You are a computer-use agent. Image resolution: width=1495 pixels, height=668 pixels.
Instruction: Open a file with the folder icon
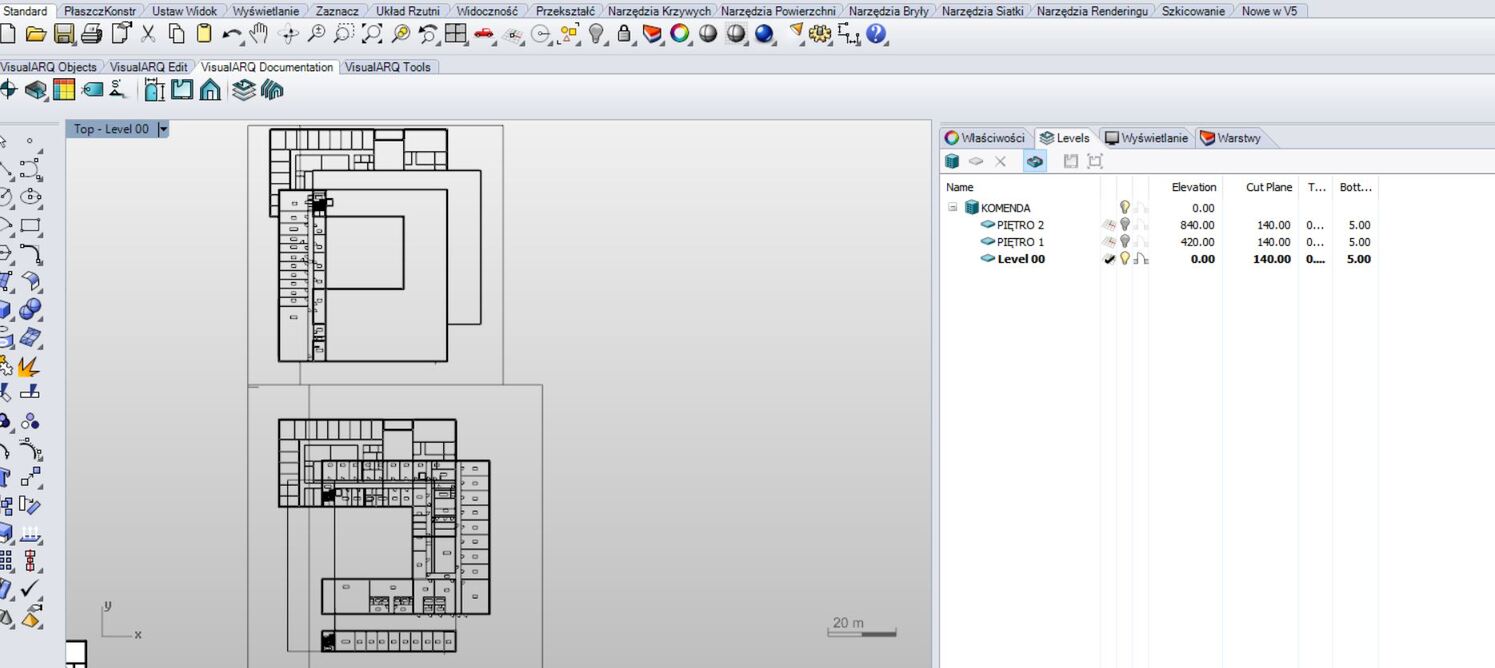[x=36, y=34]
